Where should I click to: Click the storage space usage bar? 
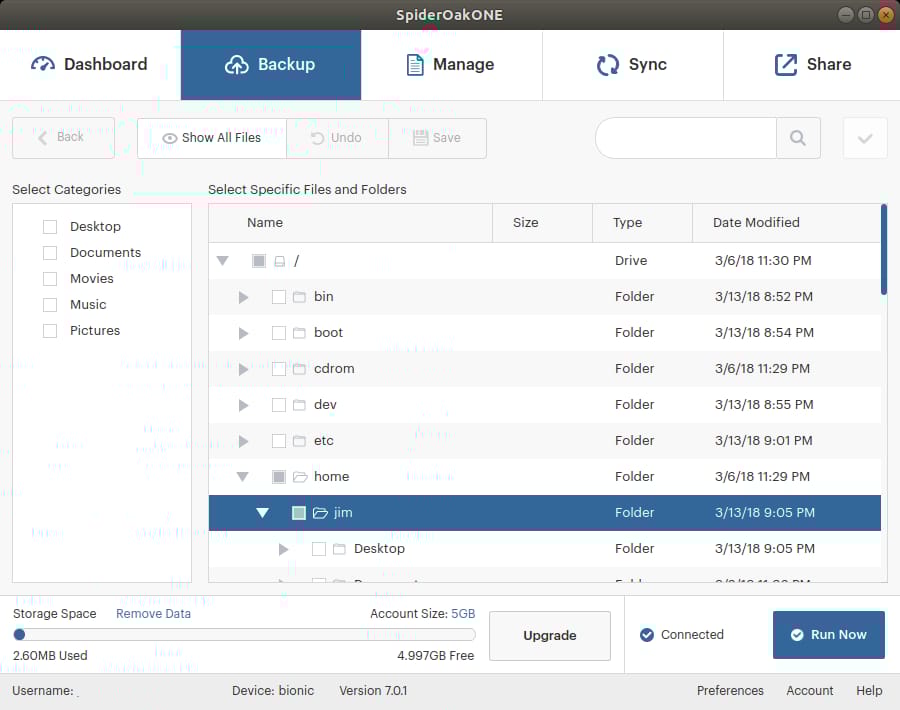(244, 635)
